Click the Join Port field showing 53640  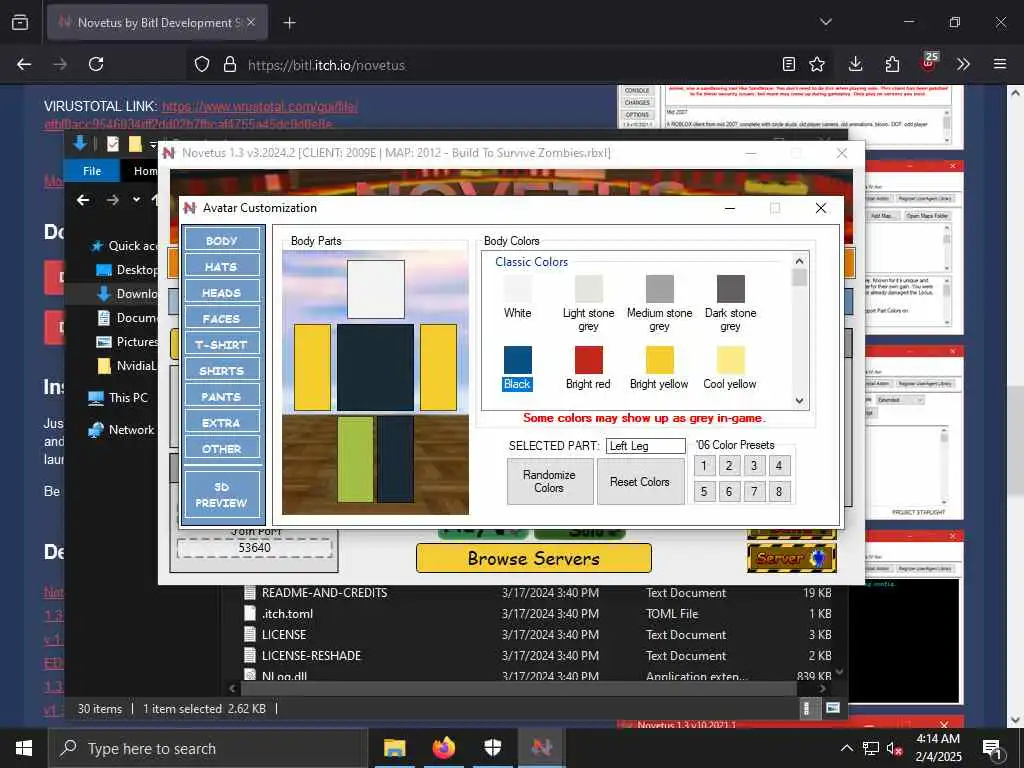[254, 547]
